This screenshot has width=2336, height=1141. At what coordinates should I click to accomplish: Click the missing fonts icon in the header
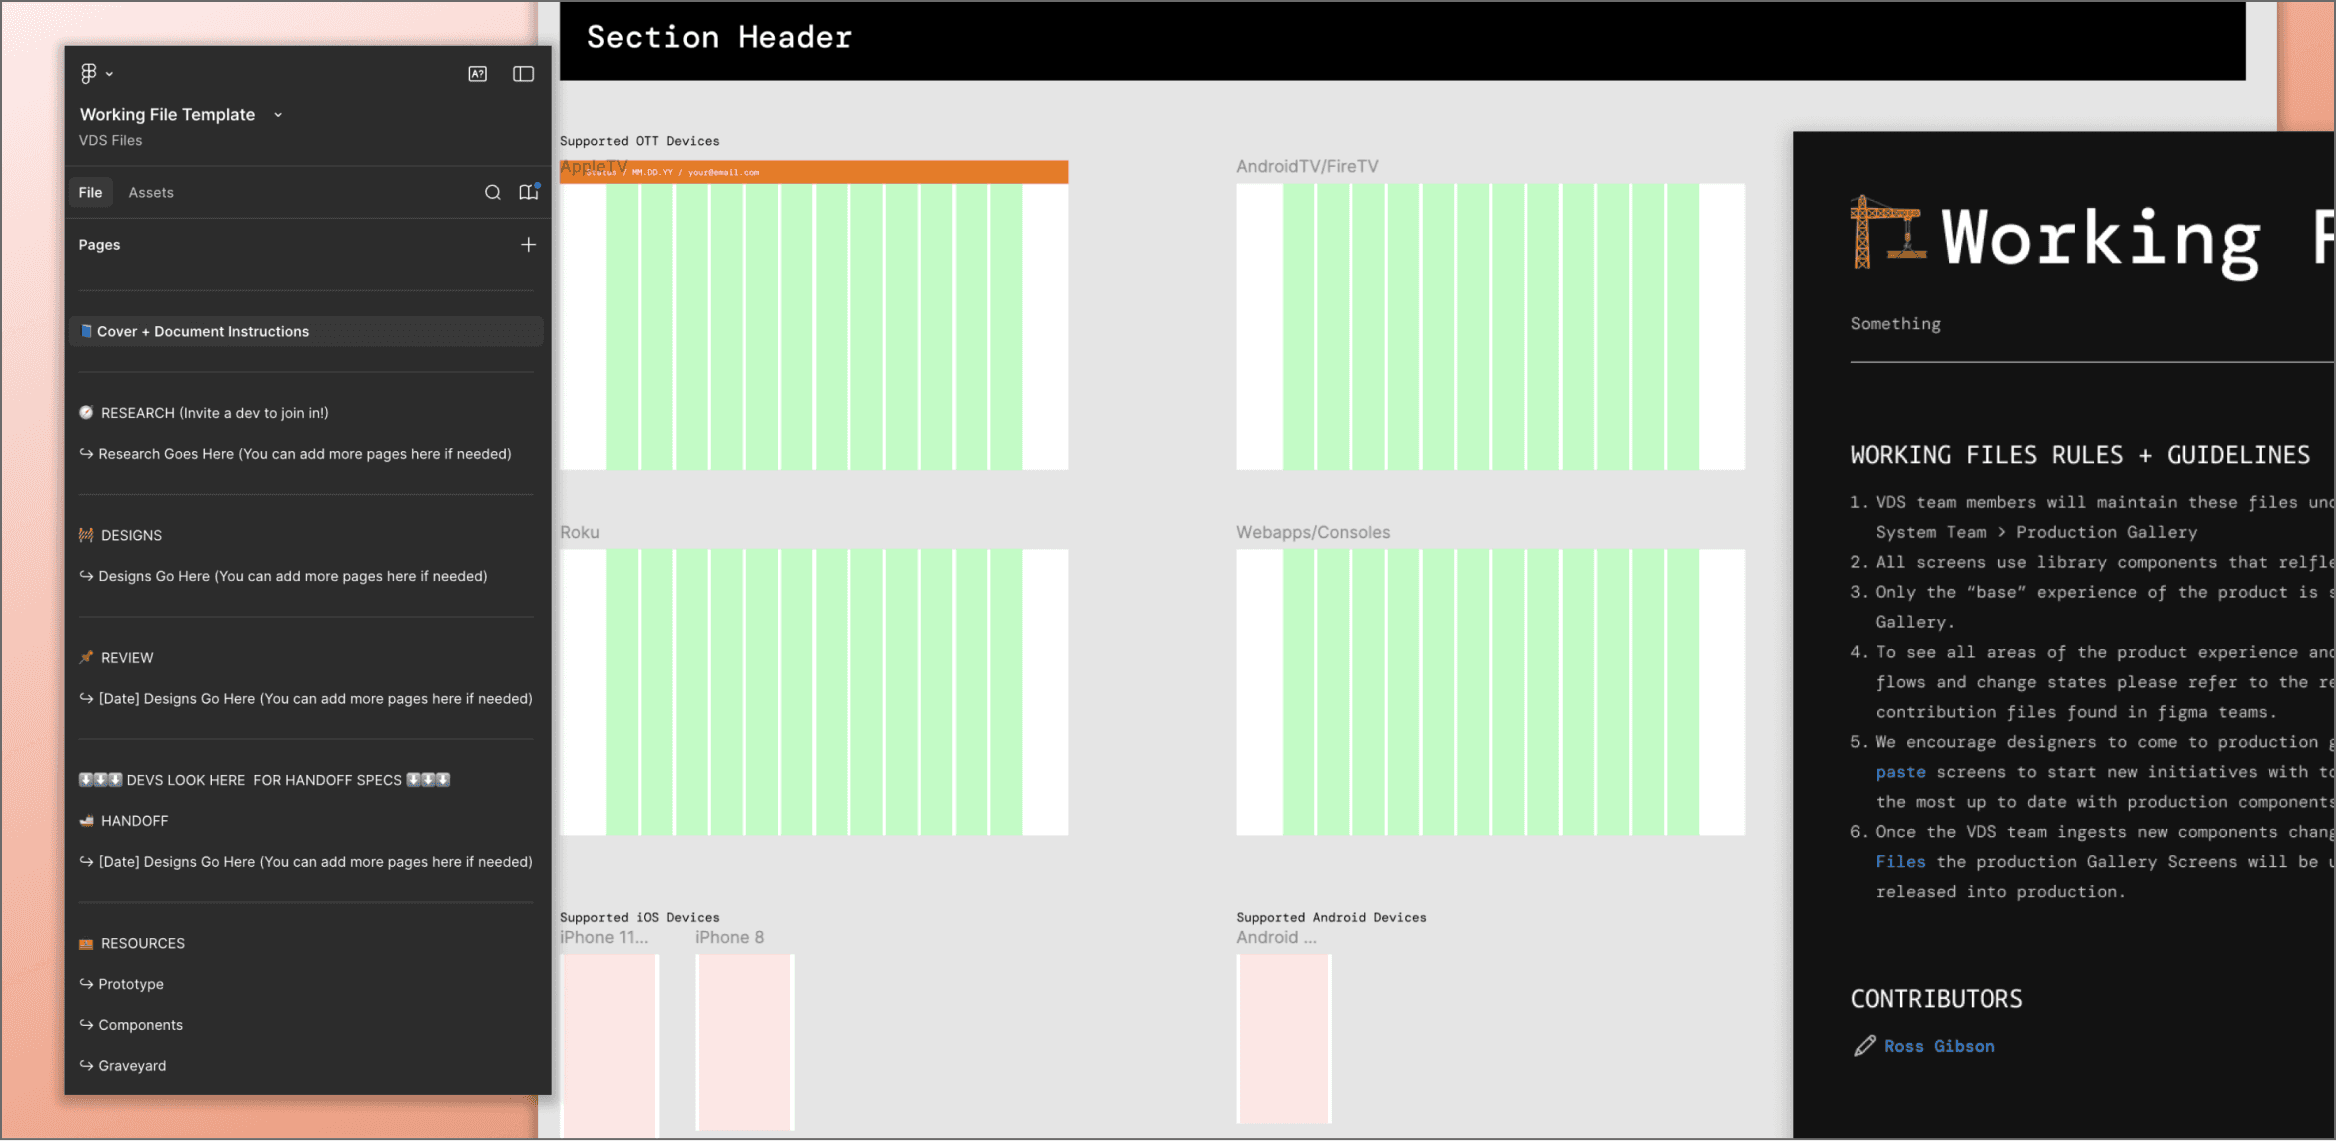(x=478, y=74)
